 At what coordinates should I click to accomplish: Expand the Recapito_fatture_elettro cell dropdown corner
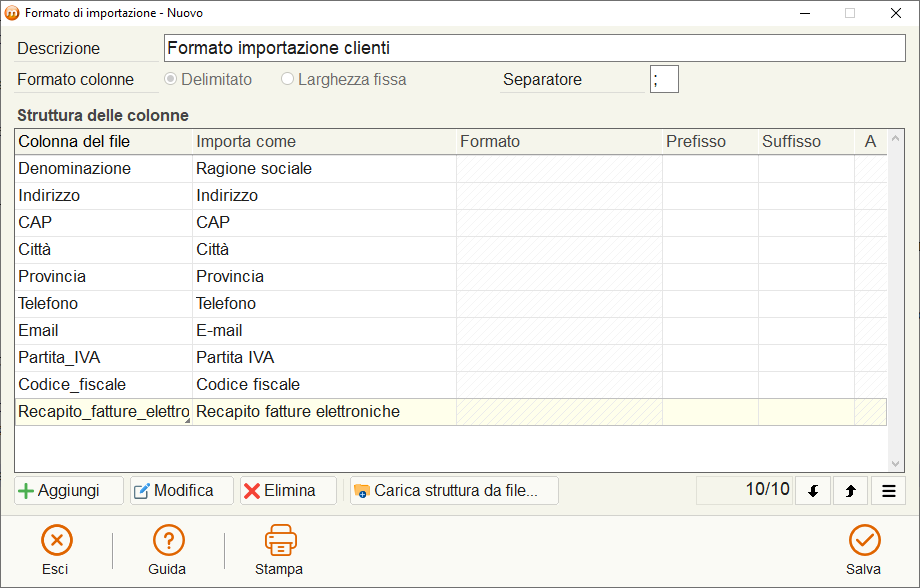187,420
